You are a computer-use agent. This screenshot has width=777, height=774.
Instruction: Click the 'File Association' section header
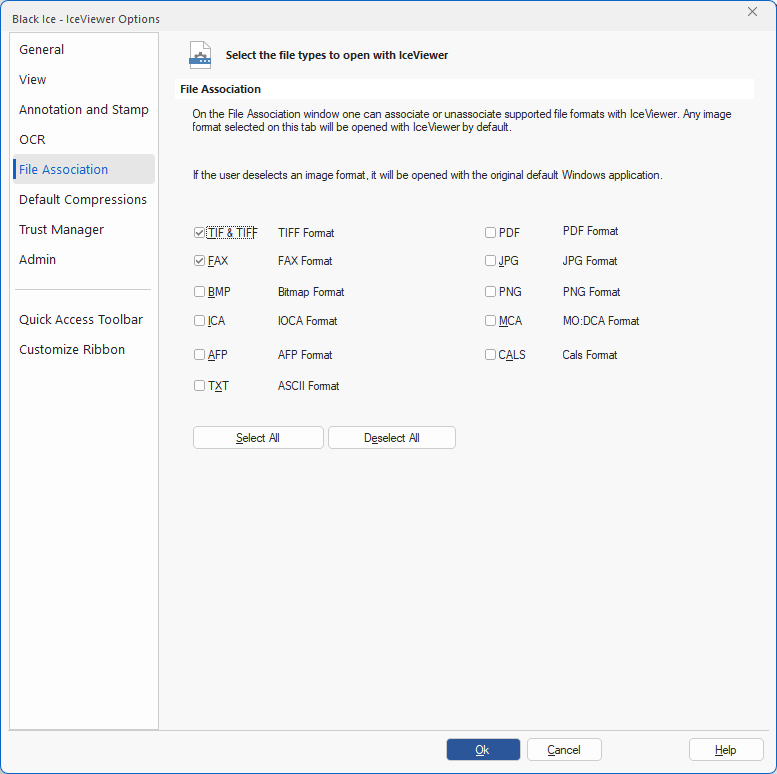[x=221, y=89]
